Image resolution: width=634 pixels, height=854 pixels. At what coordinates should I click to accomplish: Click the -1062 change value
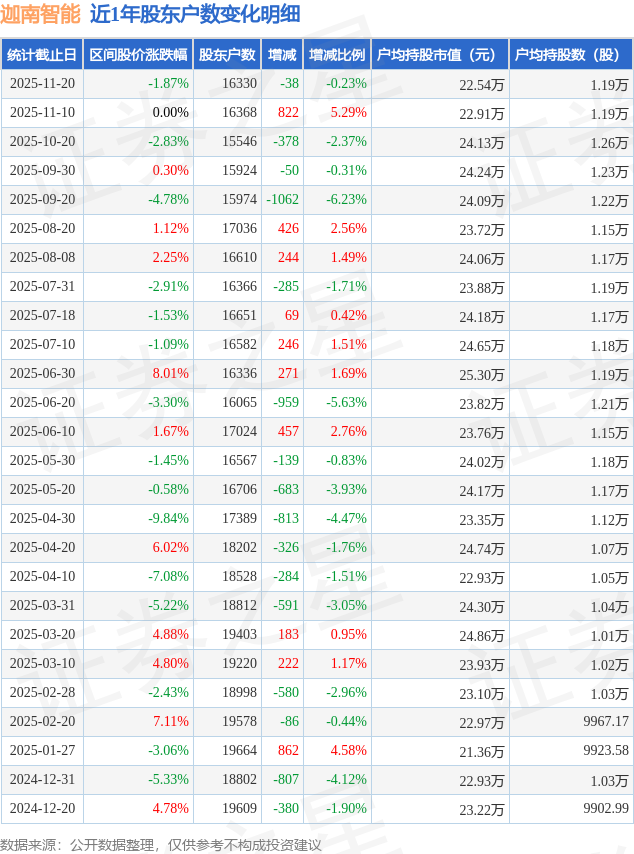coord(282,200)
